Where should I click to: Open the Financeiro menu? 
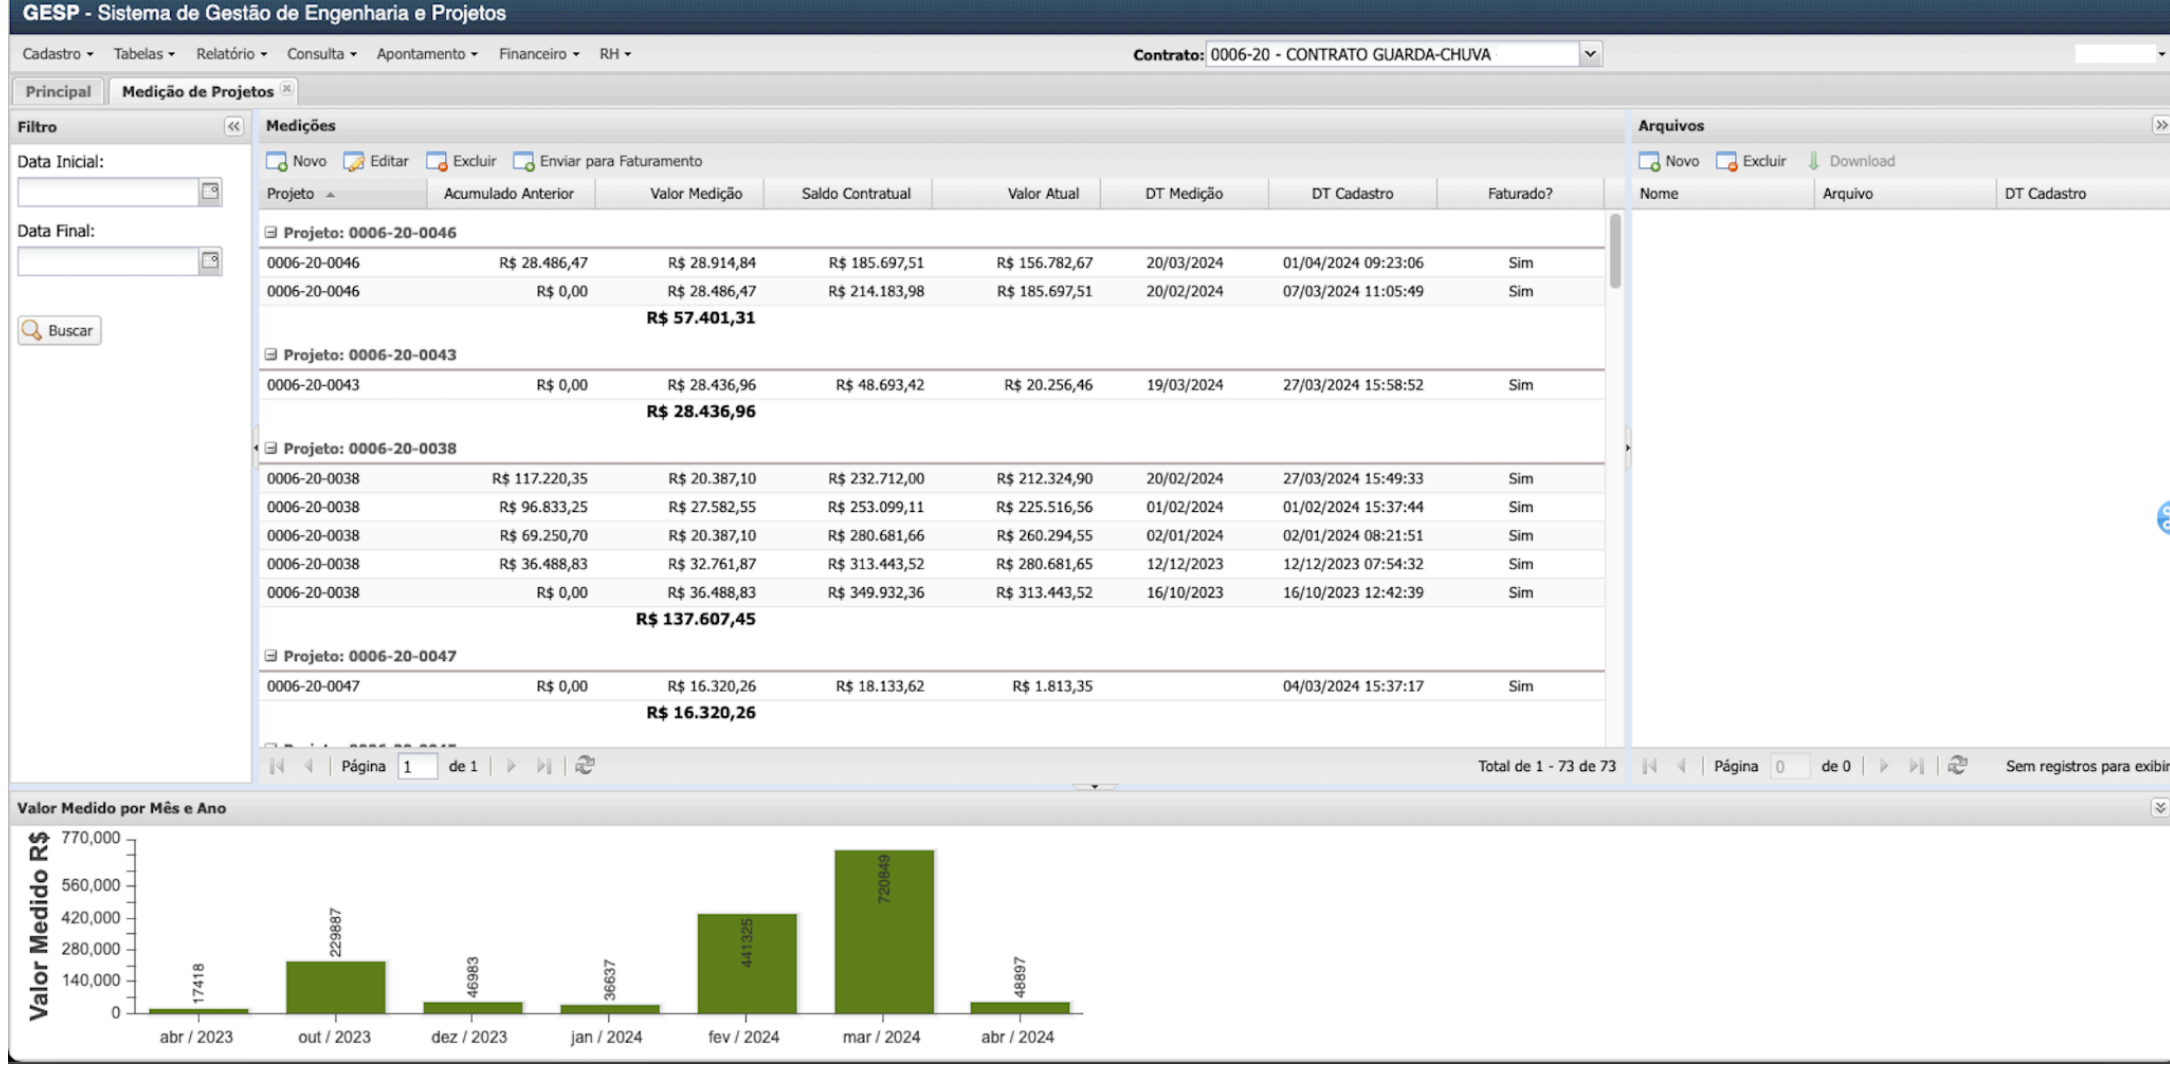(538, 55)
